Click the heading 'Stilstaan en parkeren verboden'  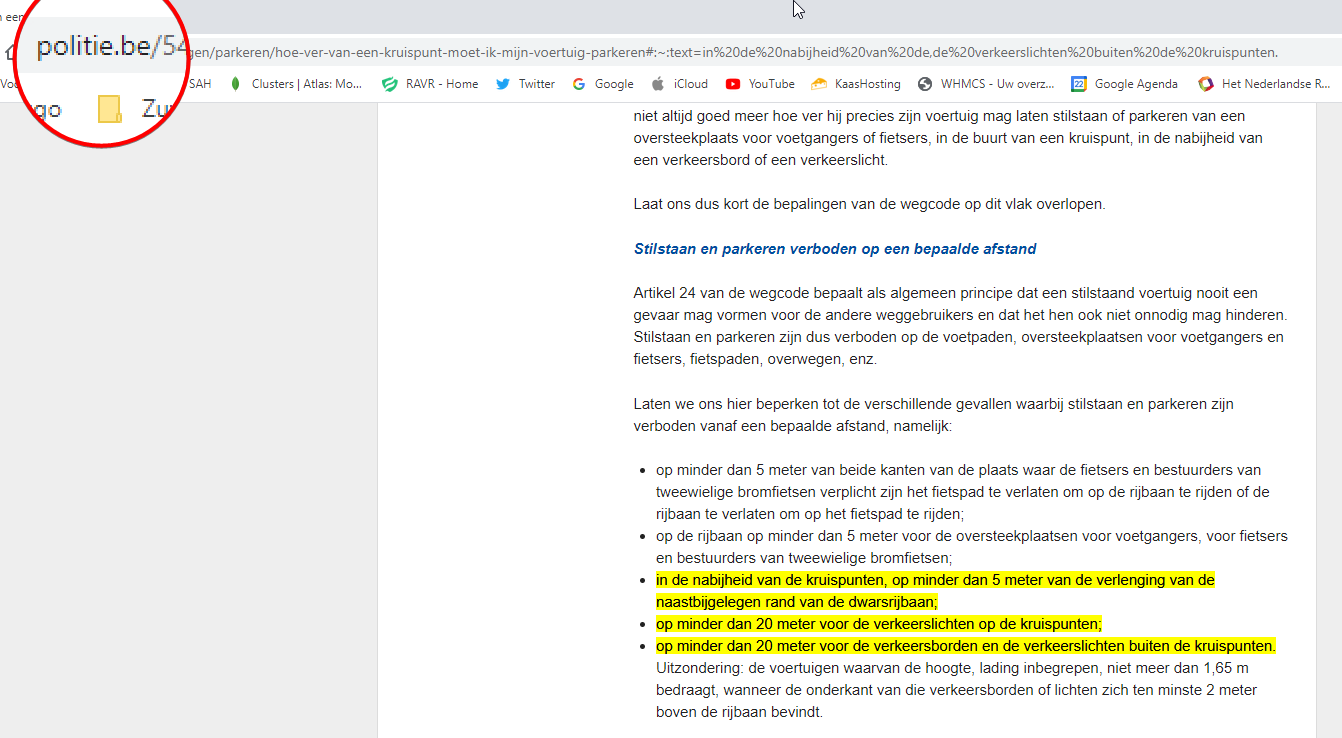pyautogui.click(x=835, y=248)
